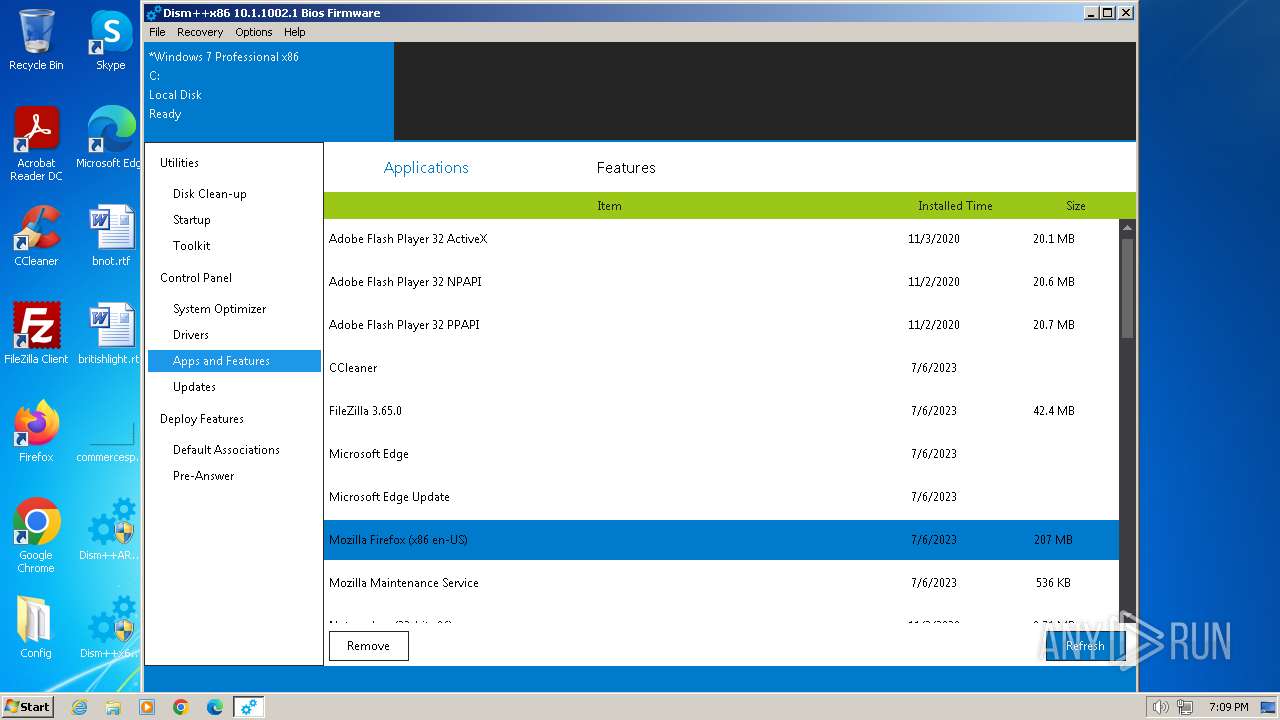Open the Dism++AR desktop icon

point(111,530)
